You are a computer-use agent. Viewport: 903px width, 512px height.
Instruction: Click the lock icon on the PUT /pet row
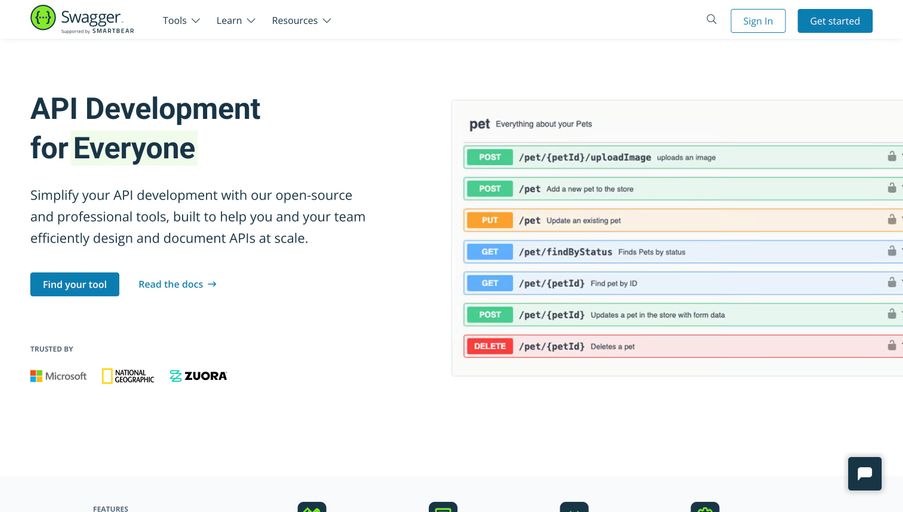coord(891,220)
